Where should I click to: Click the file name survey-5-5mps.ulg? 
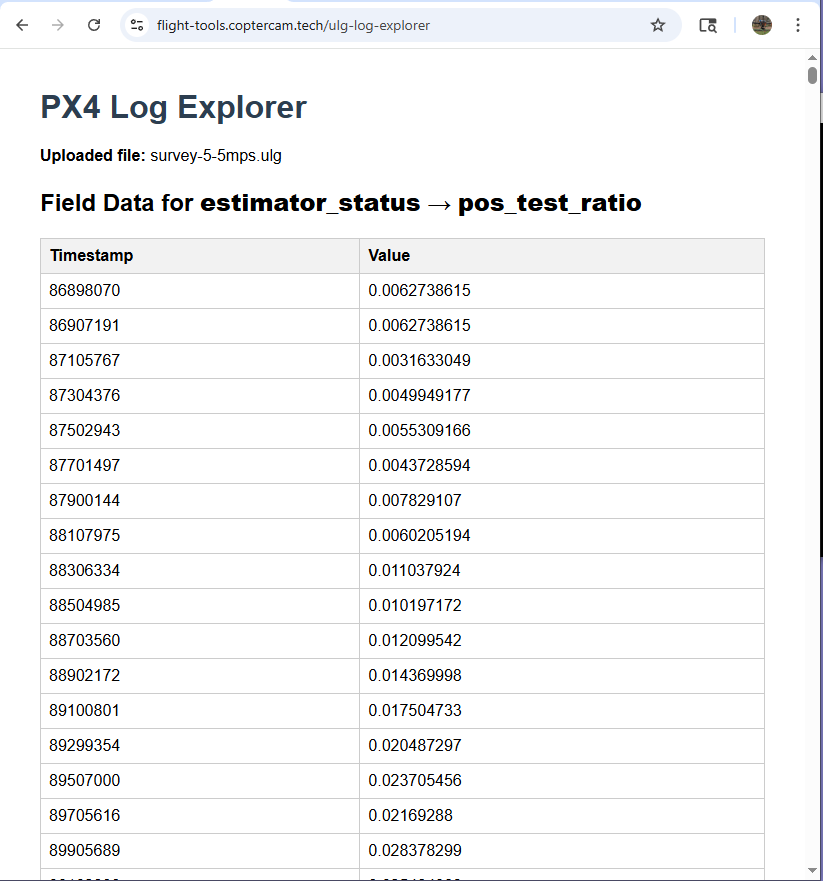tap(216, 156)
